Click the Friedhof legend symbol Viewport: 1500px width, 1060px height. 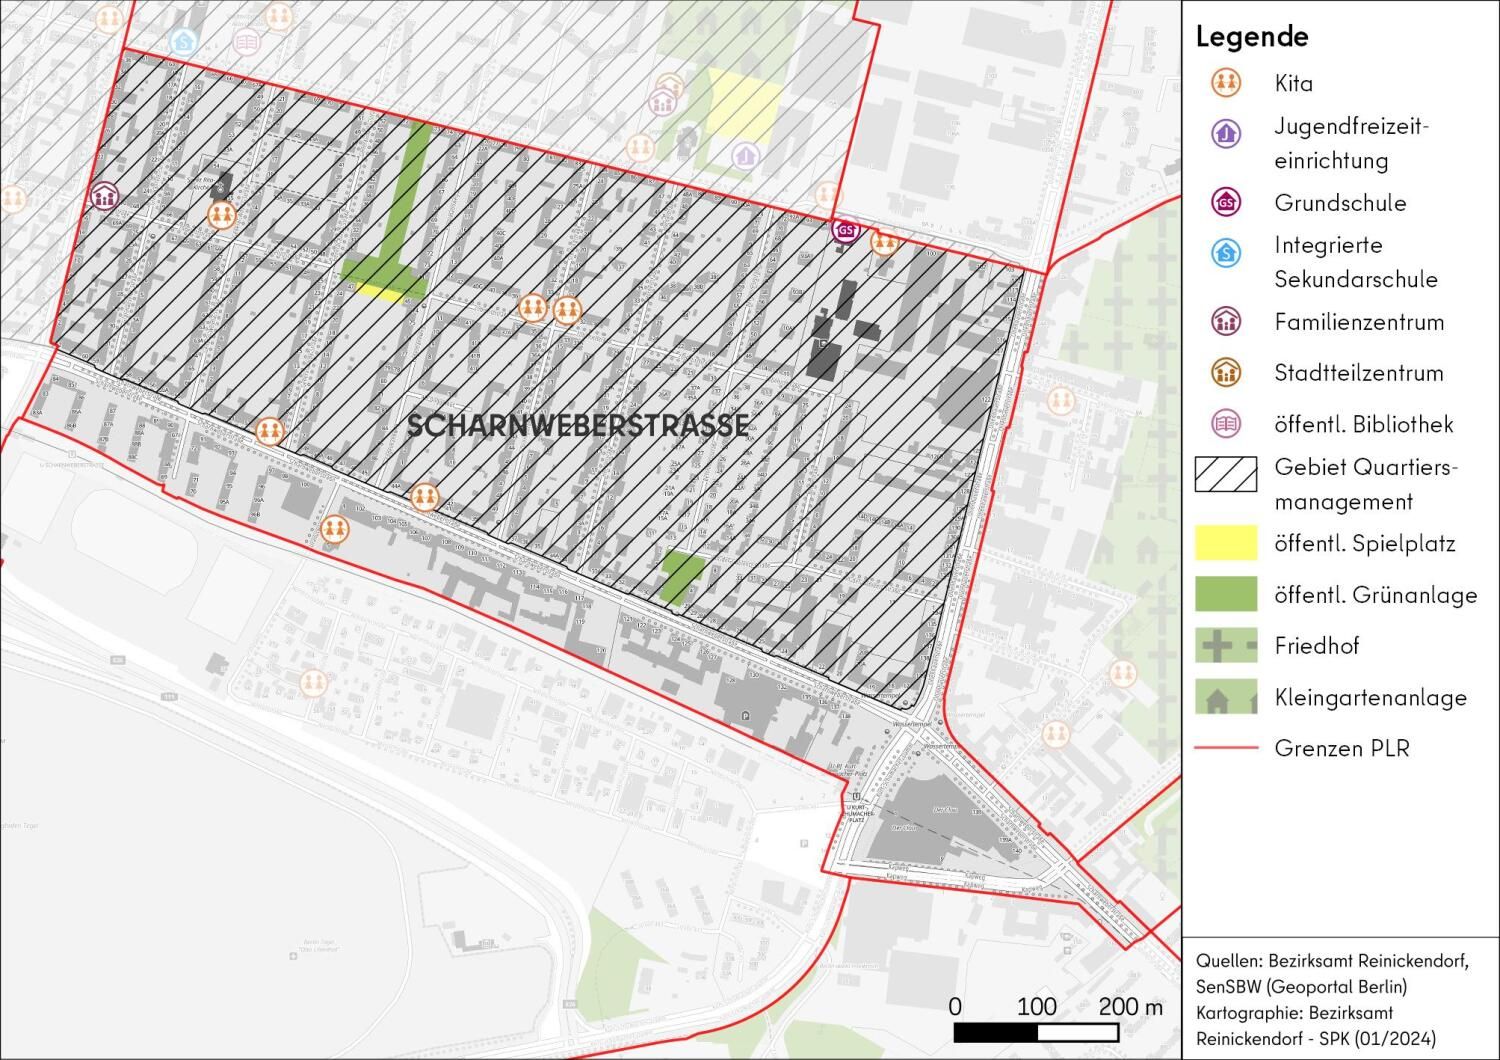point(1226,645)
